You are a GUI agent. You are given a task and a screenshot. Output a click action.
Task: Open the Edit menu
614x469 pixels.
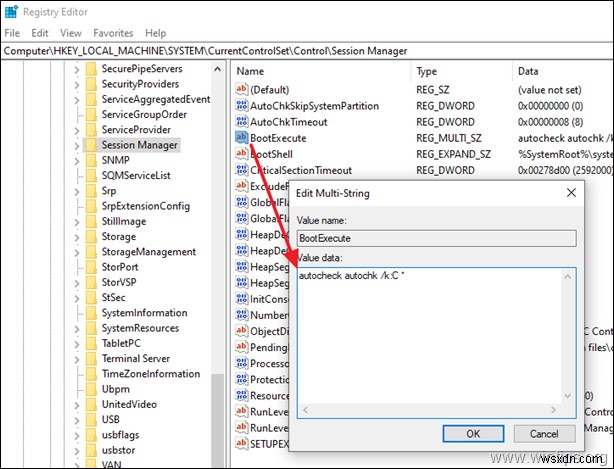click(40, 33)
